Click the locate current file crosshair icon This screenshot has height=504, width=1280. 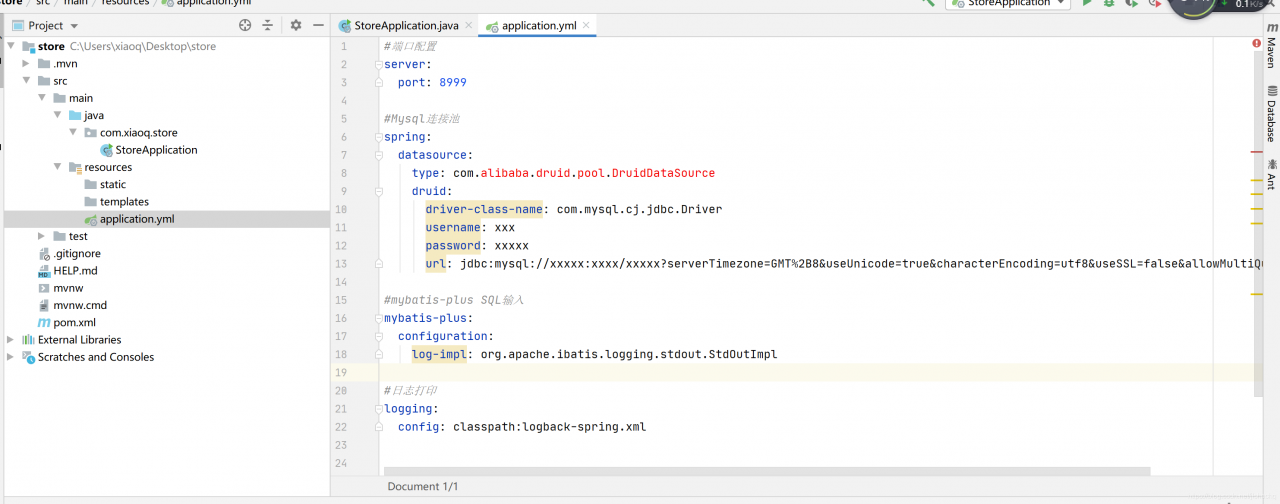click(x=245, y=25)
